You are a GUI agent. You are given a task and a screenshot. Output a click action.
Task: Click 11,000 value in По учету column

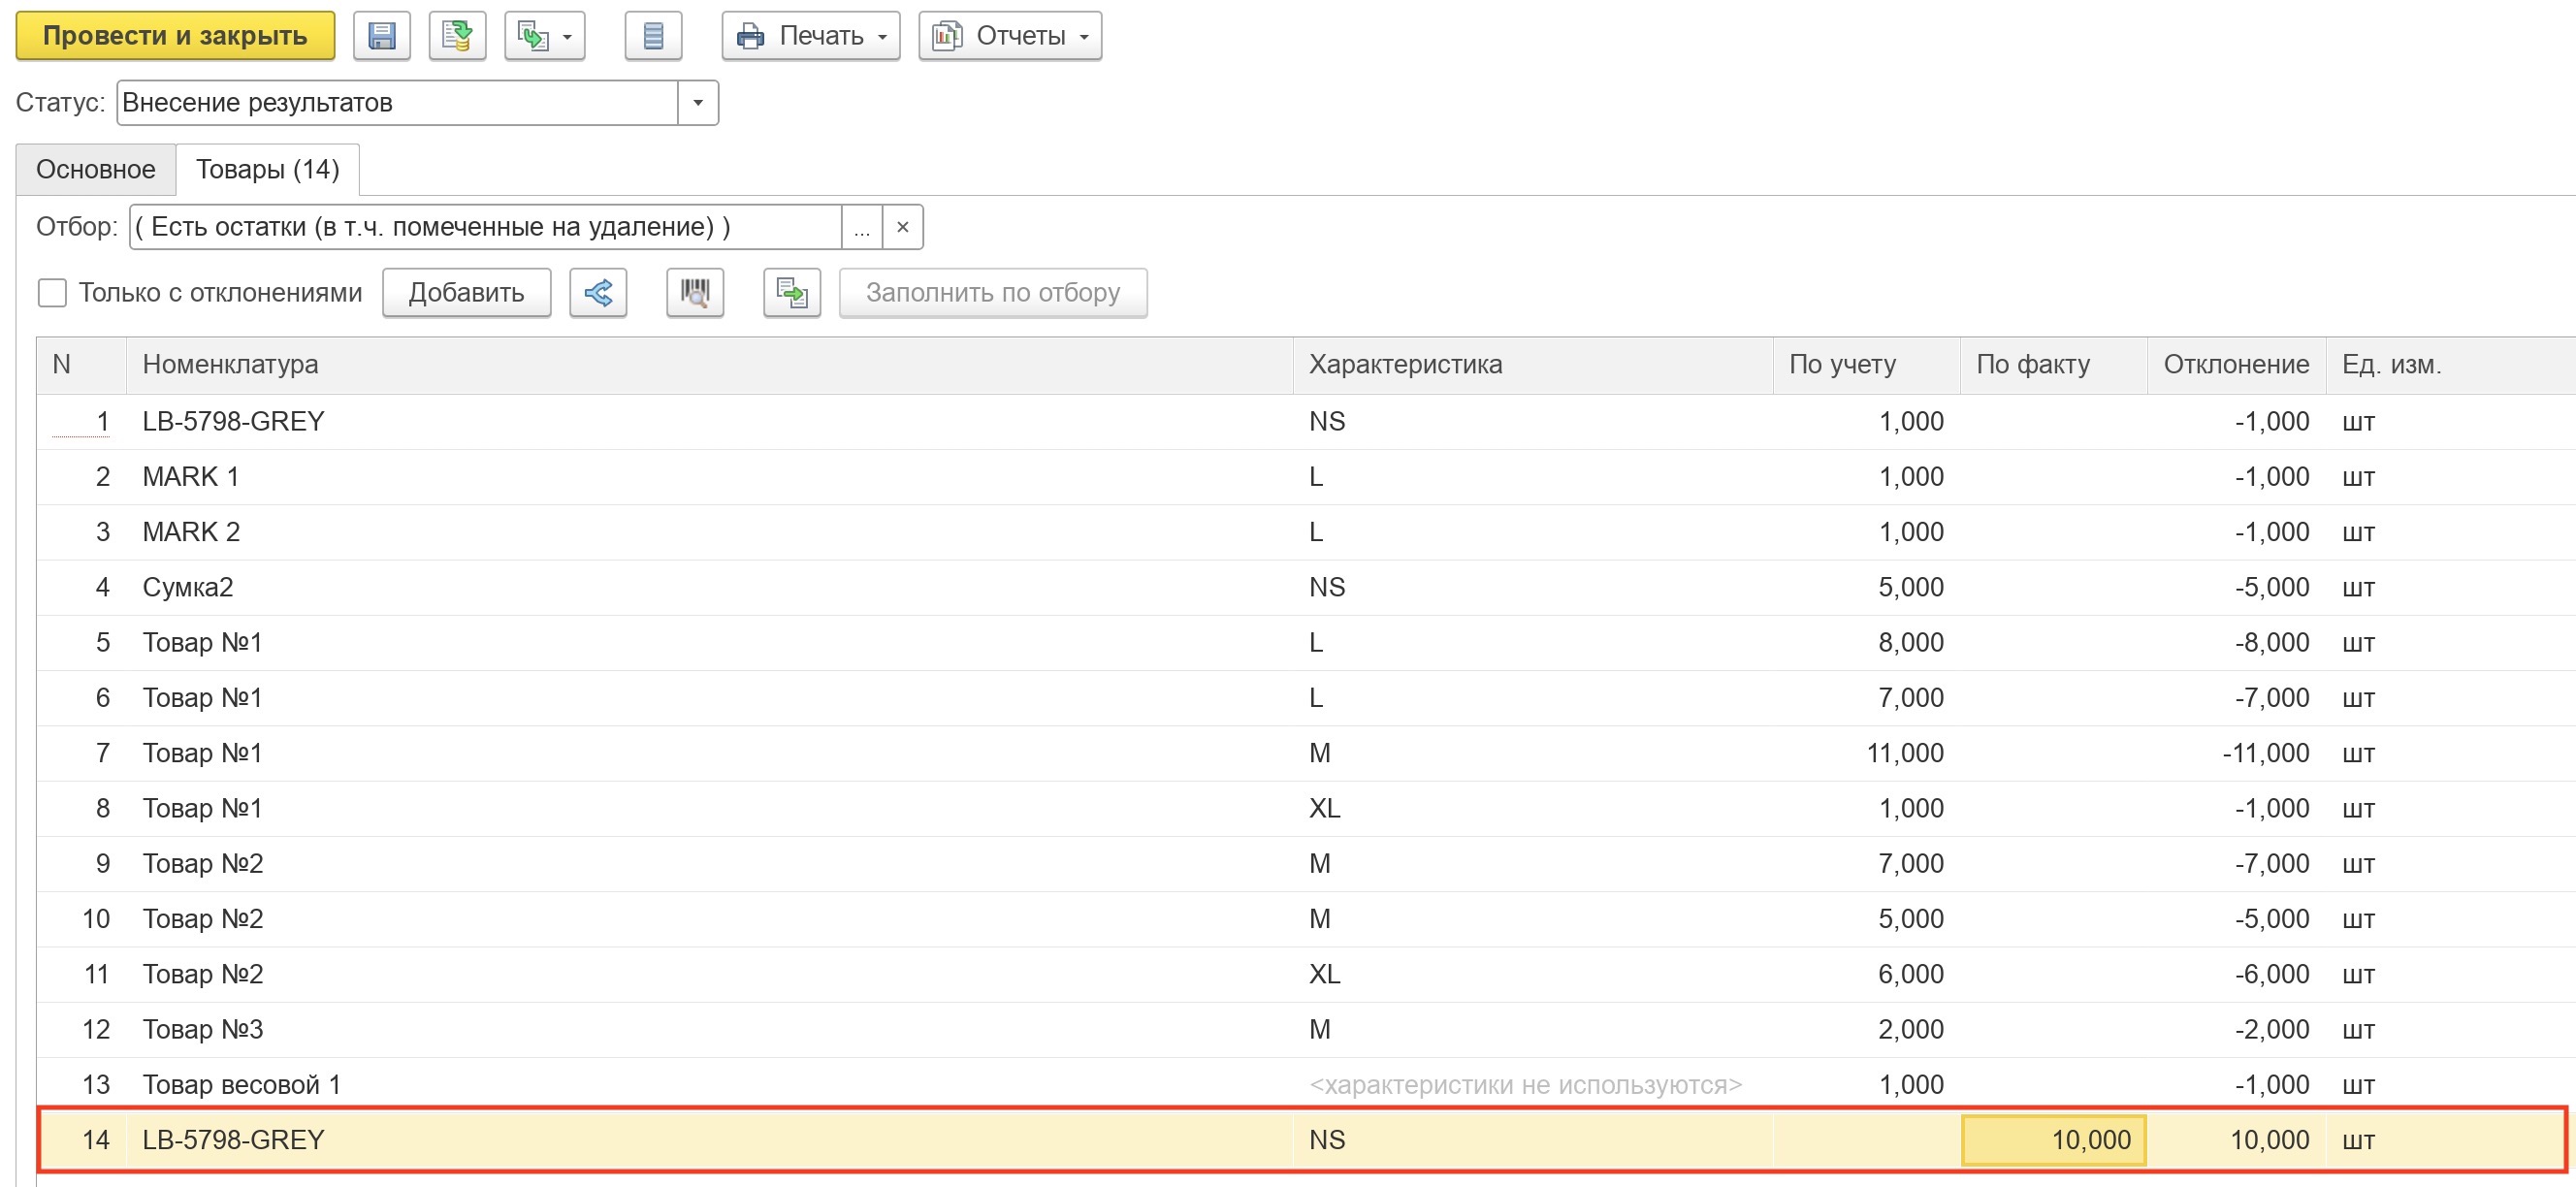1904,753
